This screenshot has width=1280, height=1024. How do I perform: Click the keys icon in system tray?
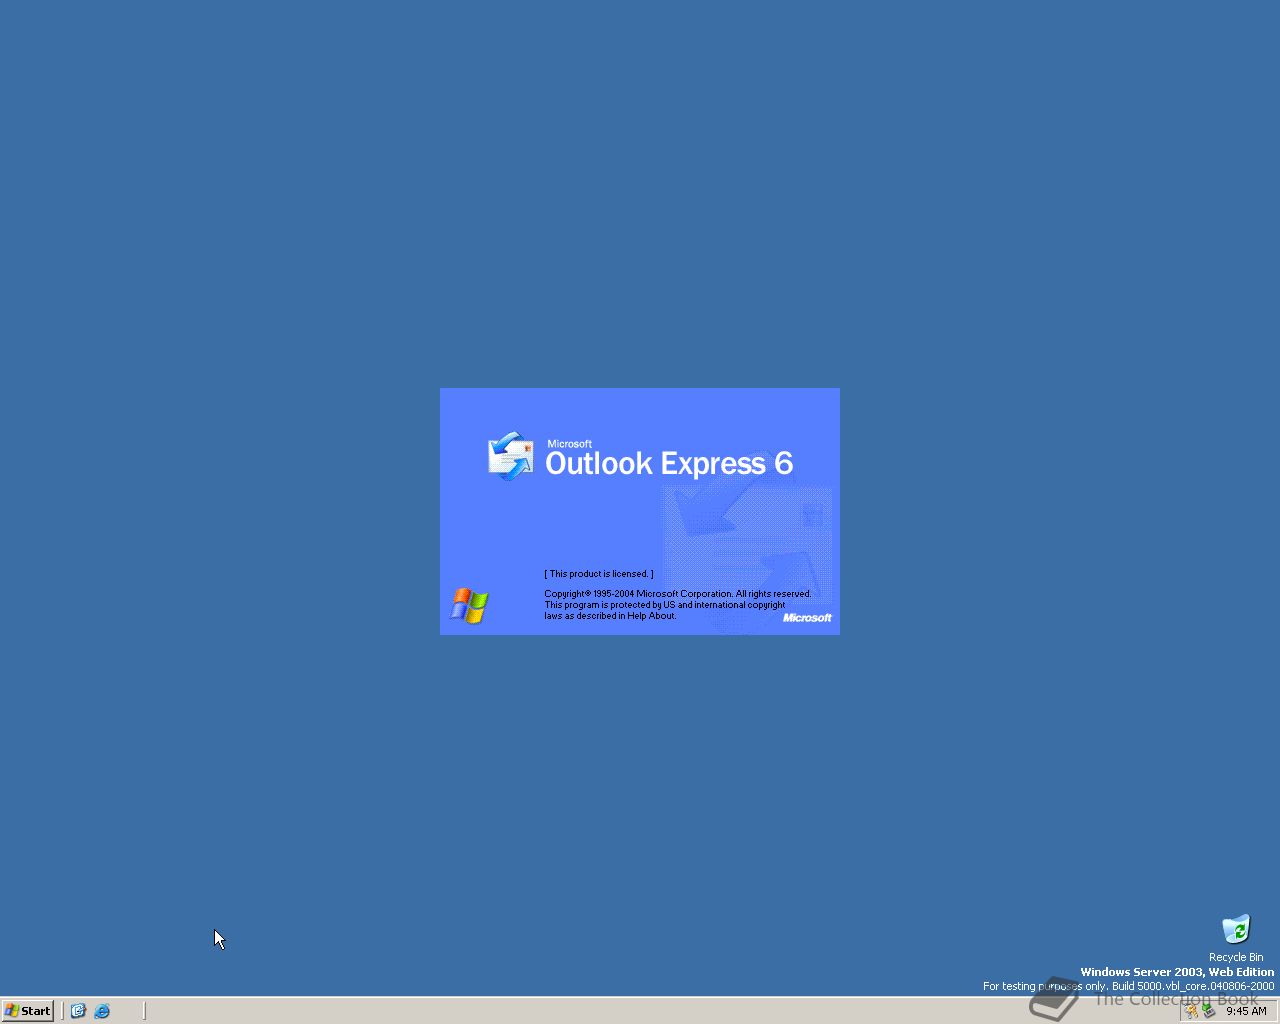[x=1192, y=1011]
